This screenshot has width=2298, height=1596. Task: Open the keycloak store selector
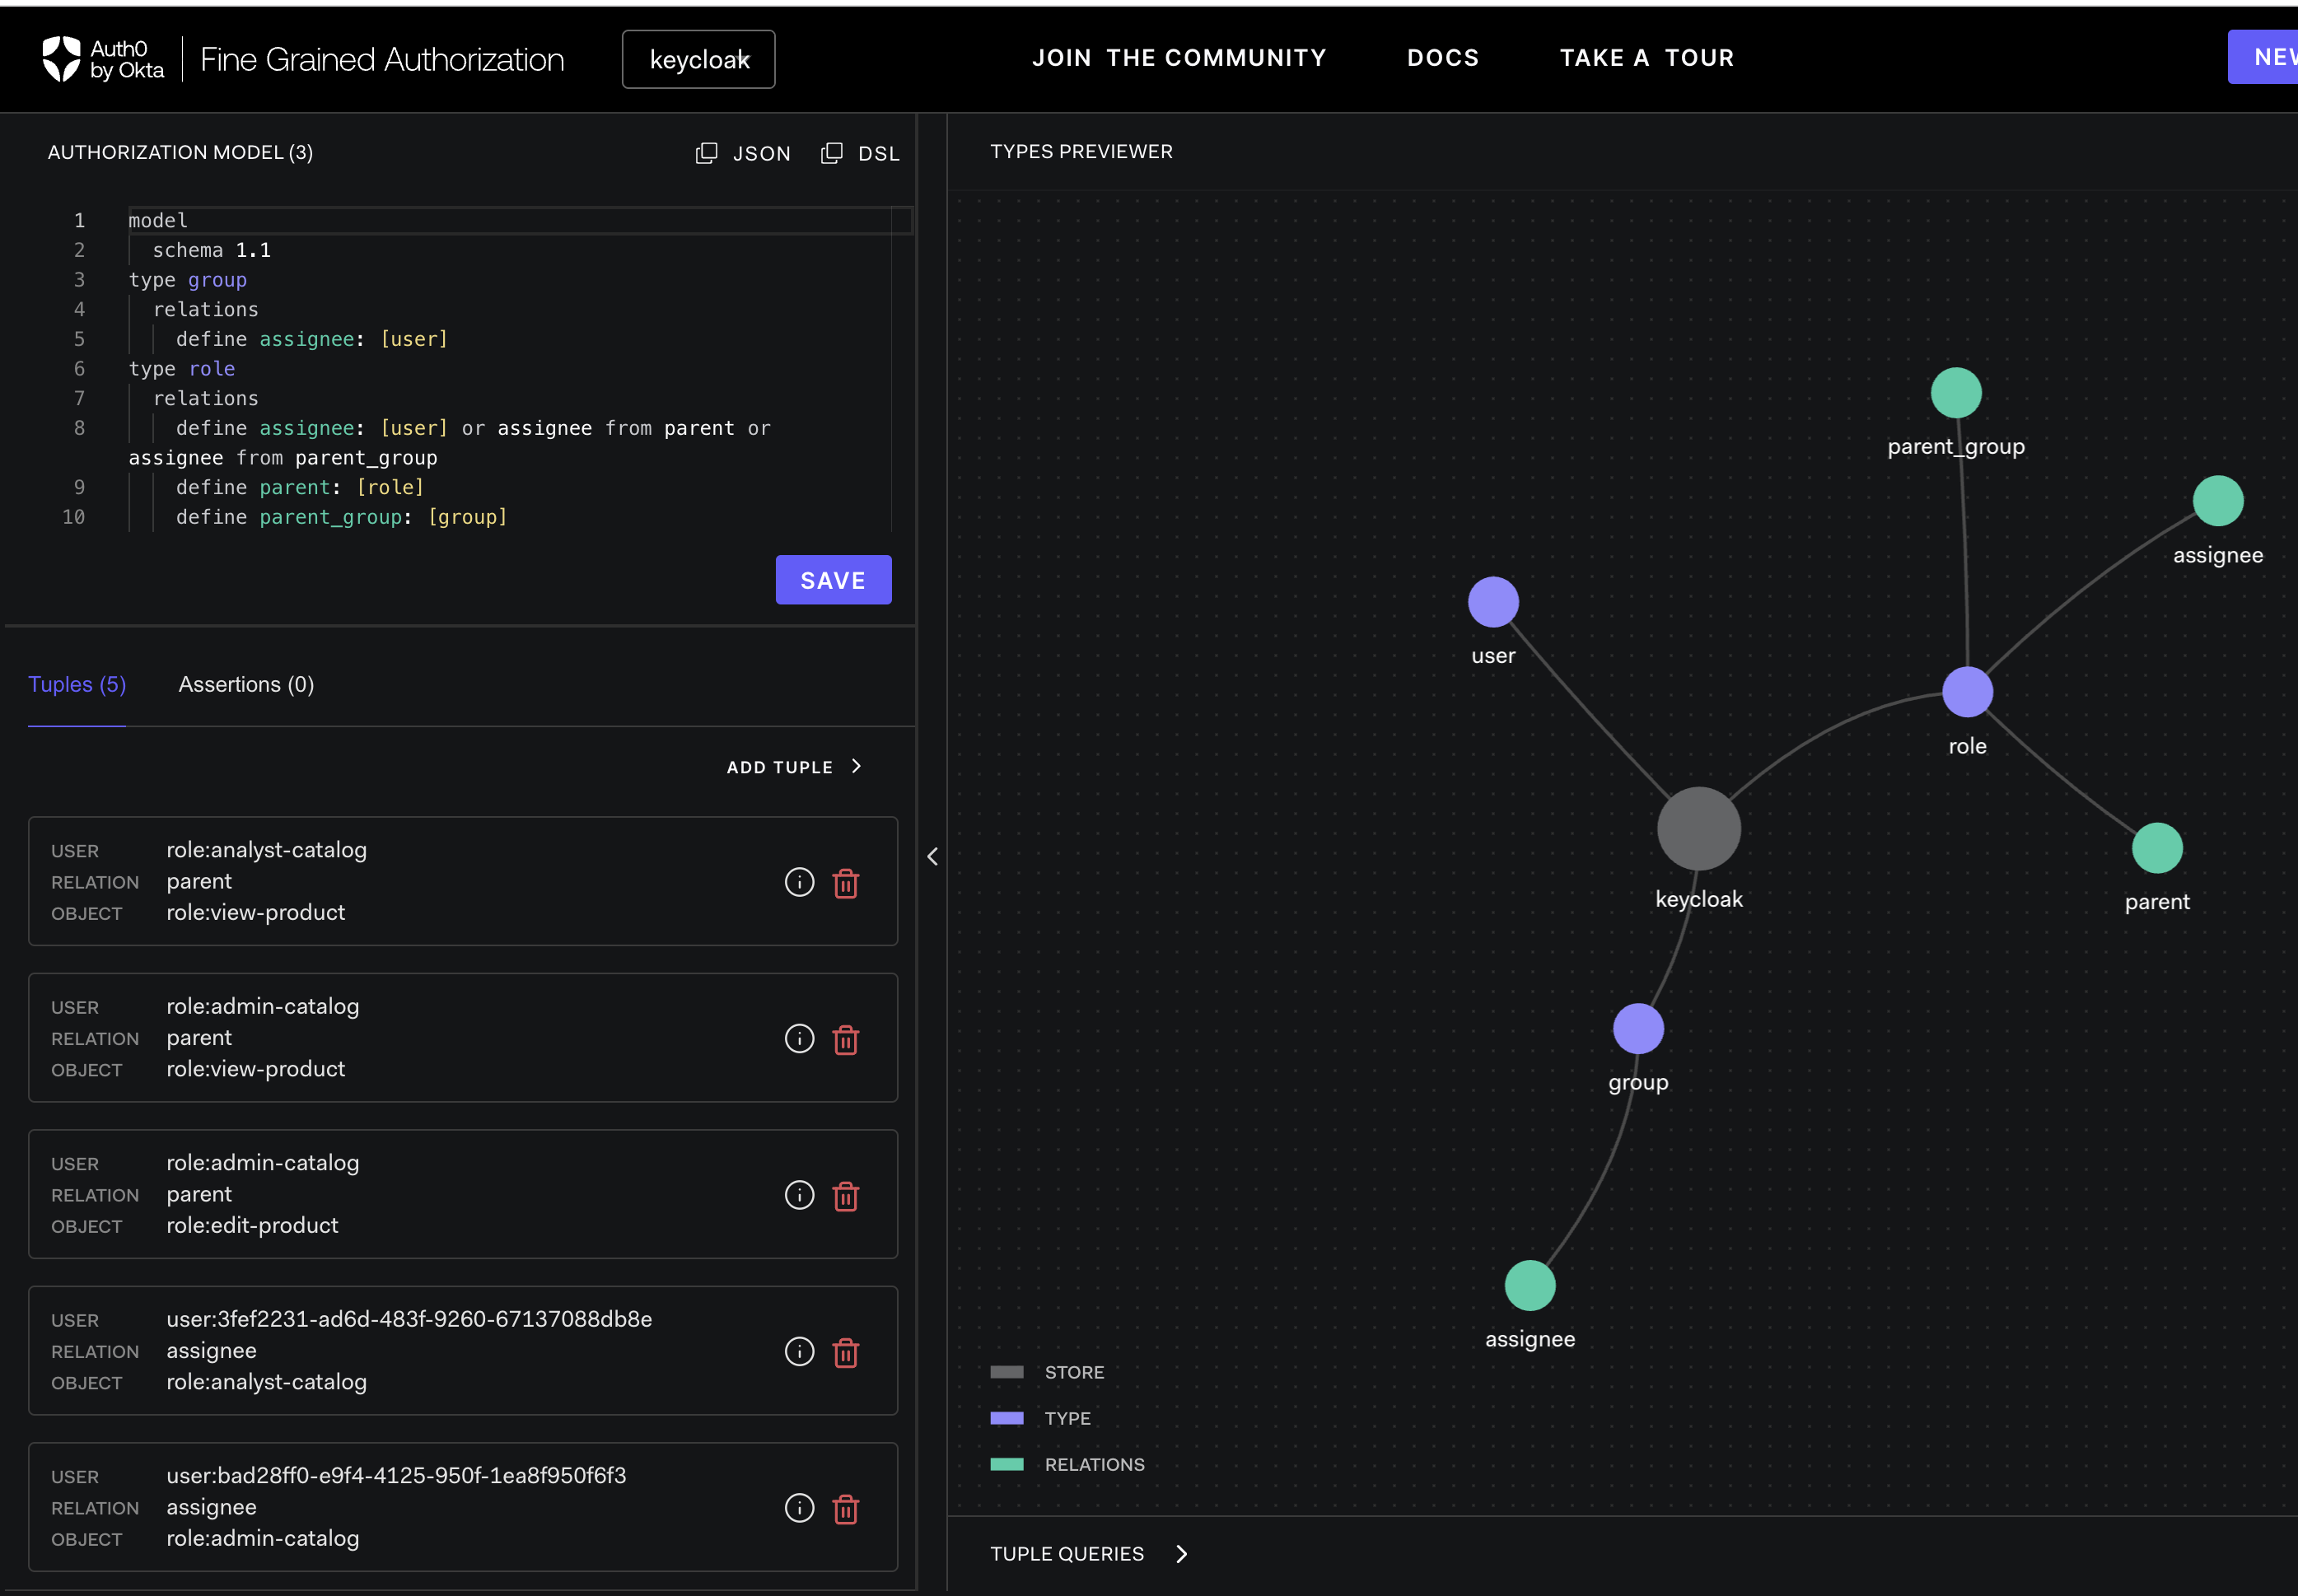(x=698, y=59)
